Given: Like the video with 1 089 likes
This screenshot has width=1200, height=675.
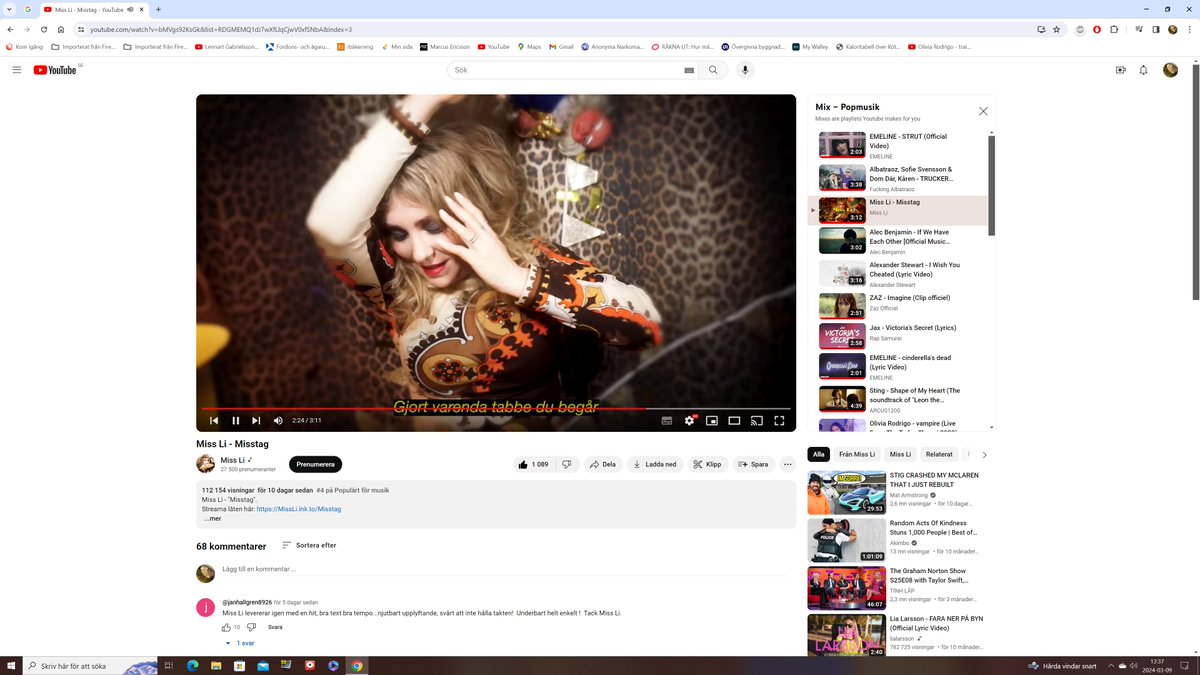Looking at the screenshot, I should pos(532,464).
